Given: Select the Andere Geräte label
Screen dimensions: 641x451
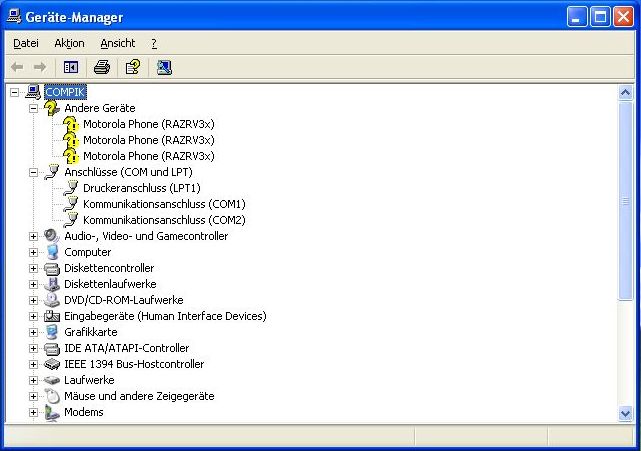Looking at the screenshot, I should [x=100, y=108].
